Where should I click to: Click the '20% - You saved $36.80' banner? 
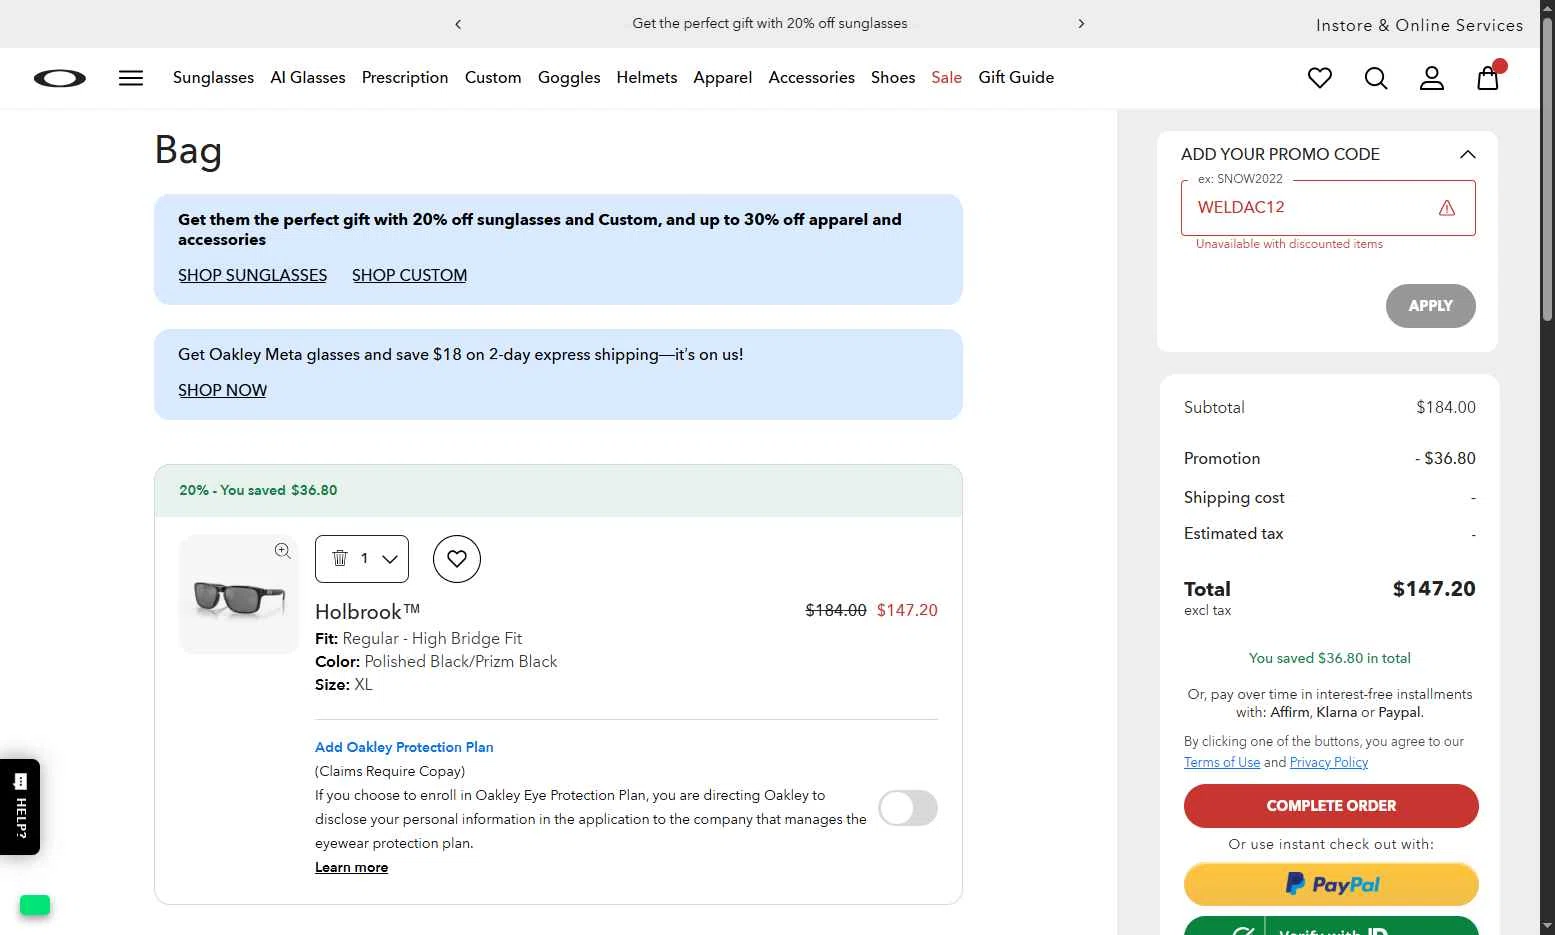(558, 491)
